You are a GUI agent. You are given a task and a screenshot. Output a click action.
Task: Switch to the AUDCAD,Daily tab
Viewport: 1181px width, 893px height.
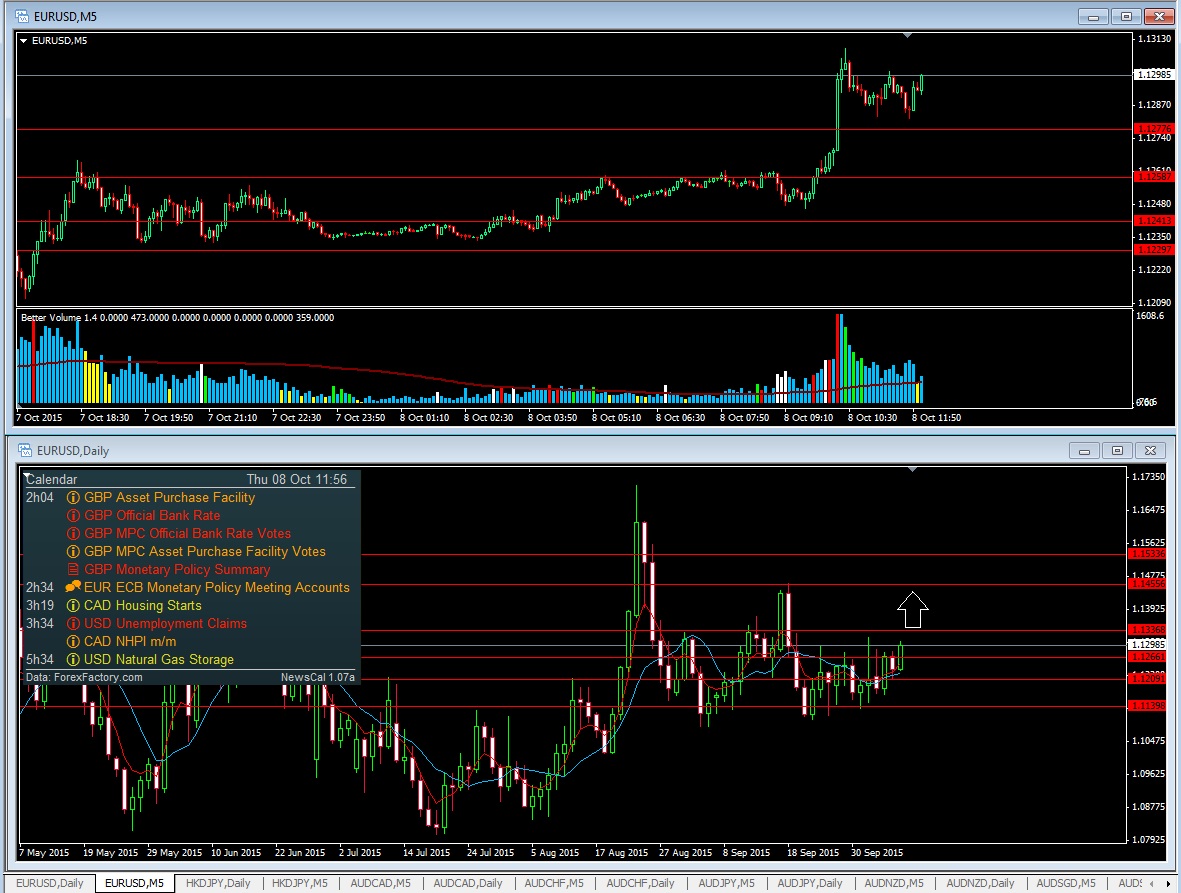click(468, 883)
